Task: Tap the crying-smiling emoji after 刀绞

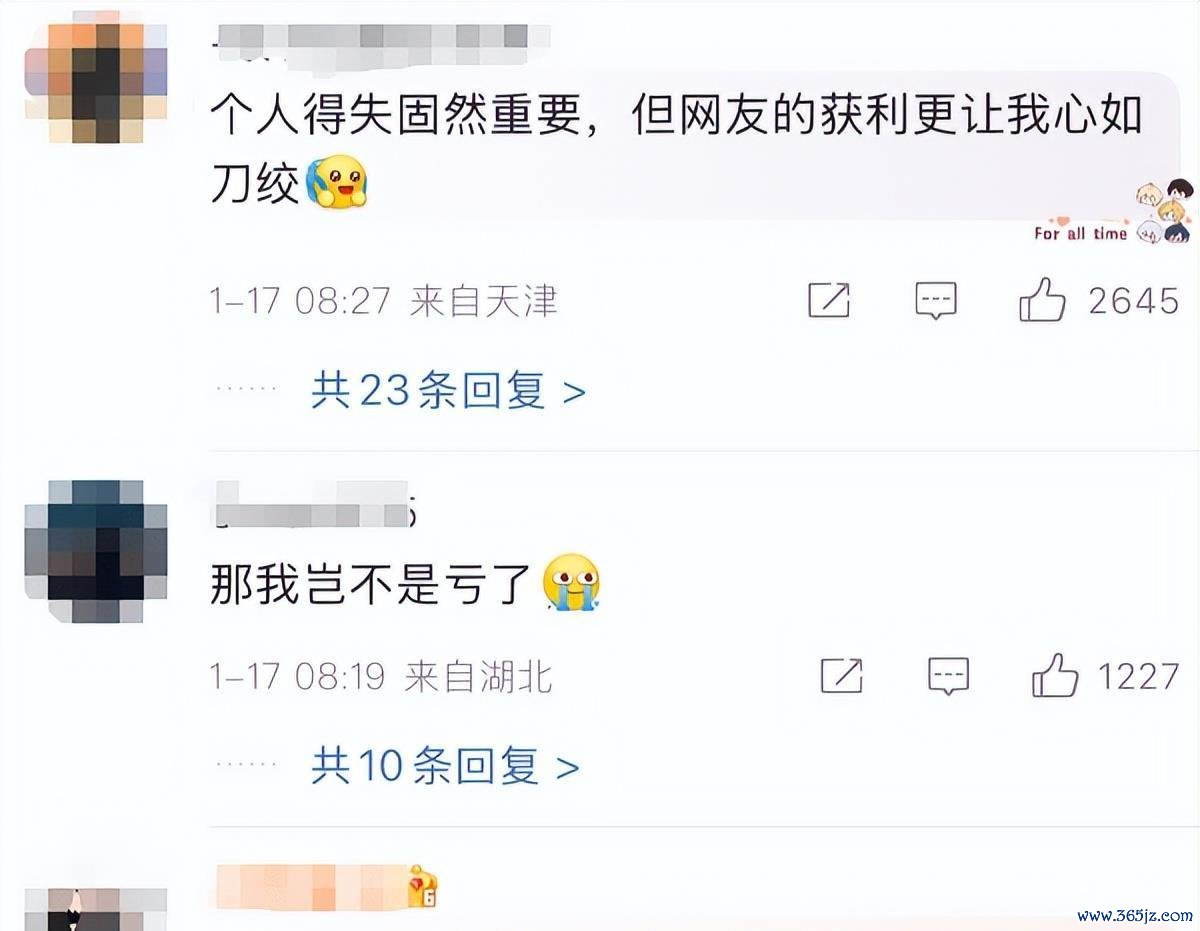Action: (x=337, y=181)
